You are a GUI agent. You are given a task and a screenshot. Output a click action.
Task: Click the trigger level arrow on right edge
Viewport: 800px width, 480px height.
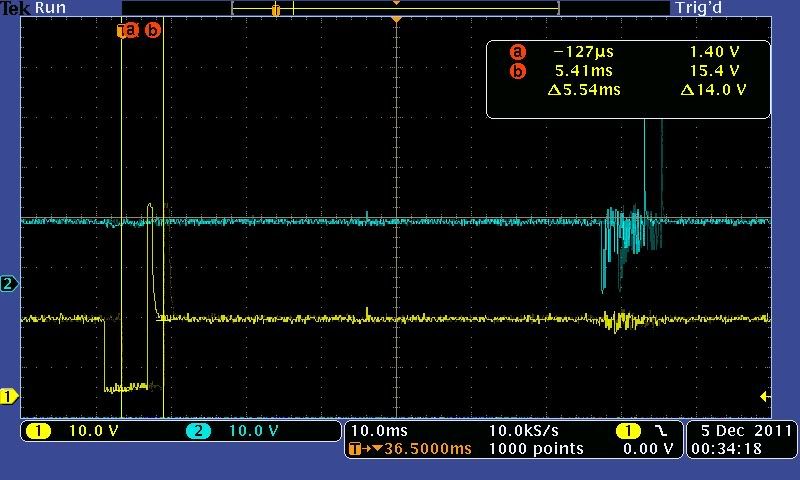[x=765, y=397]
